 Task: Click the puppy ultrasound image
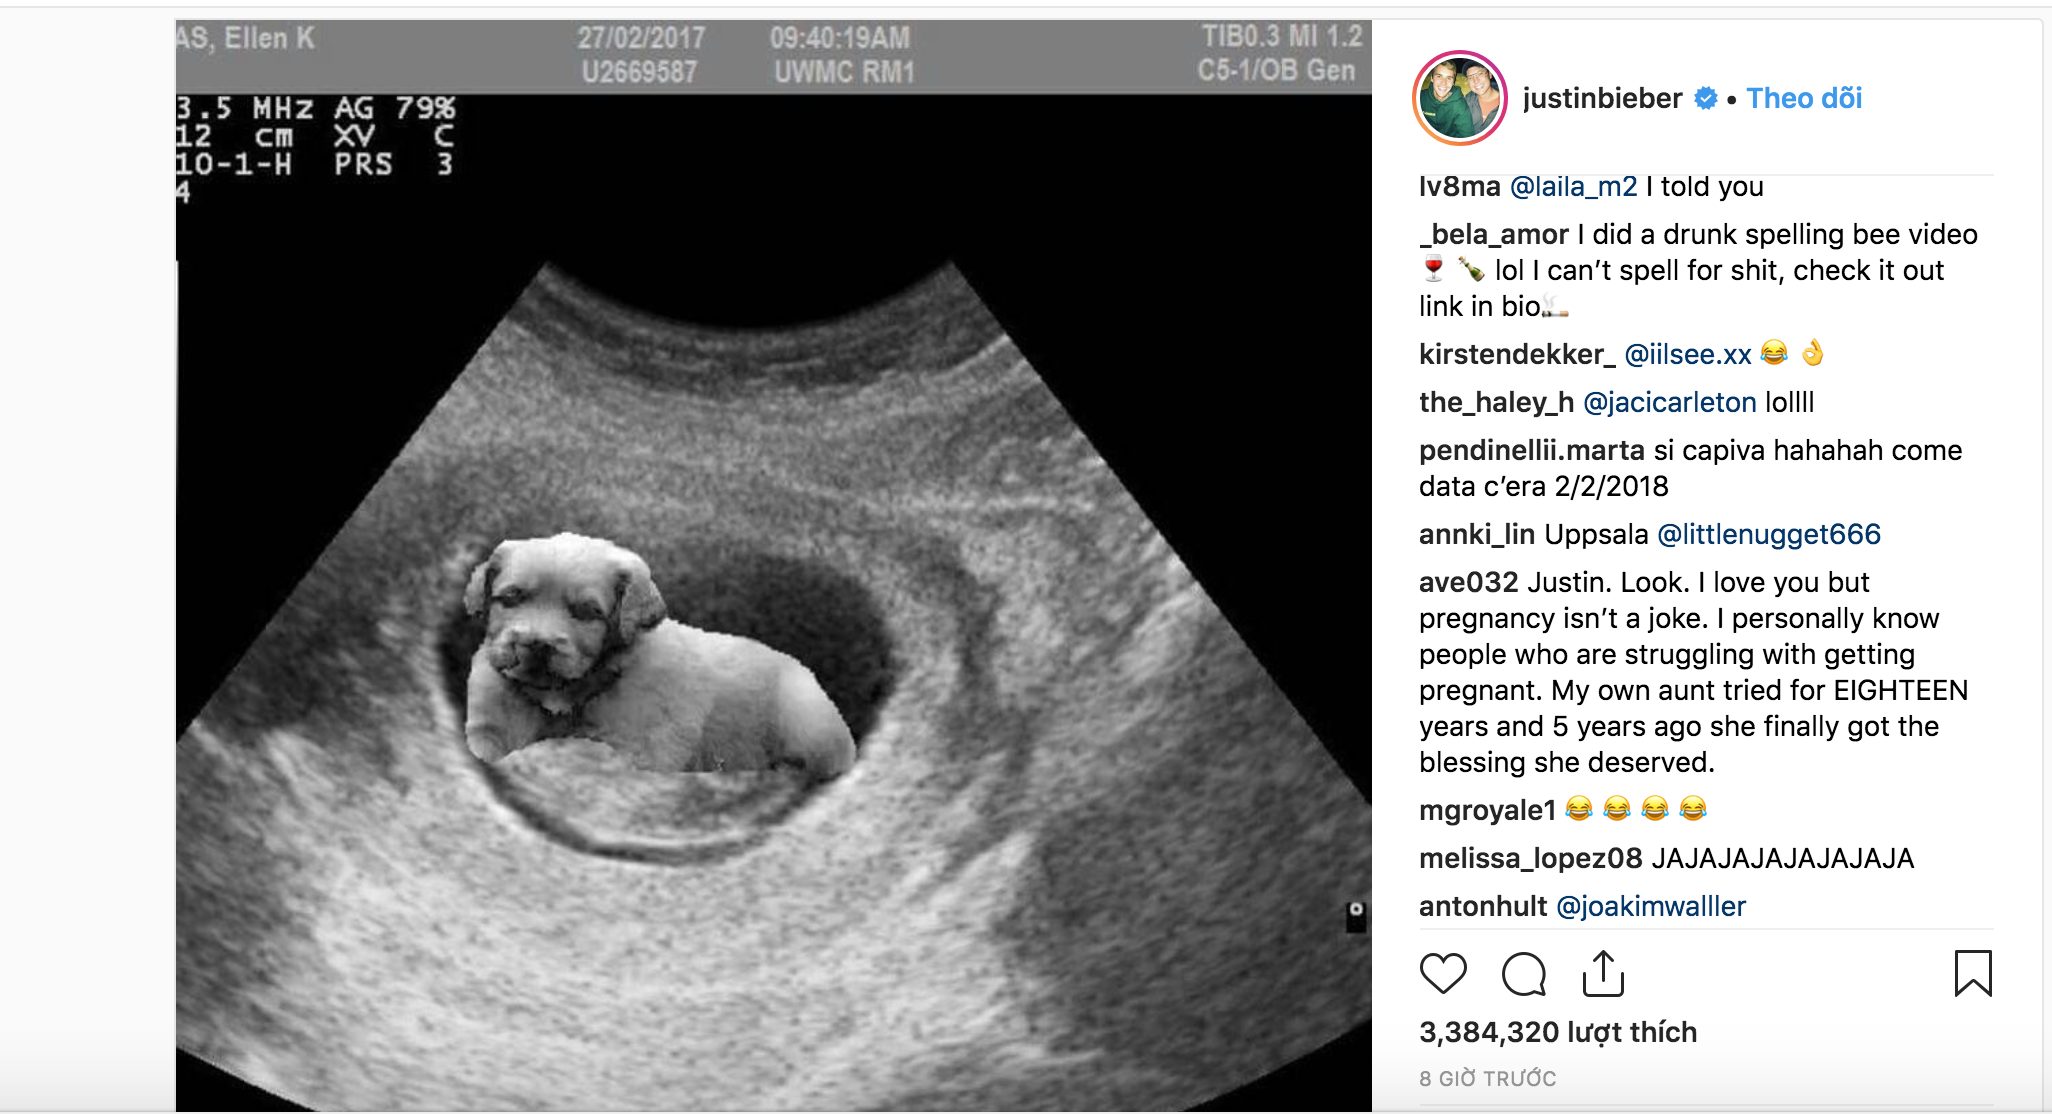tap(773, 566)
